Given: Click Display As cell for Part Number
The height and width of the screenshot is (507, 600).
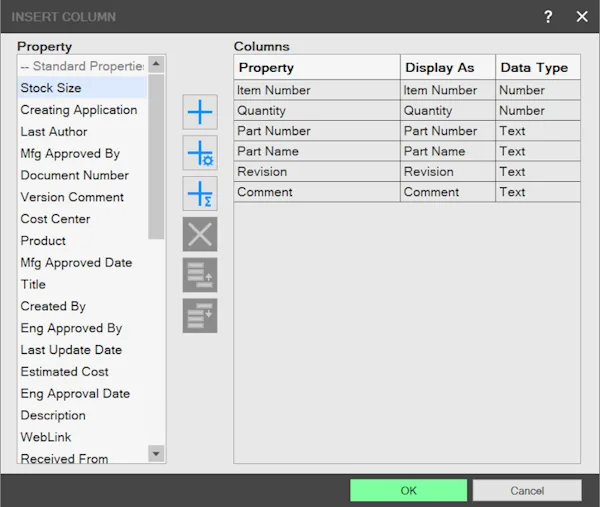Looking at the screenshot, I should pyautogui.click(x=448, y=131).
